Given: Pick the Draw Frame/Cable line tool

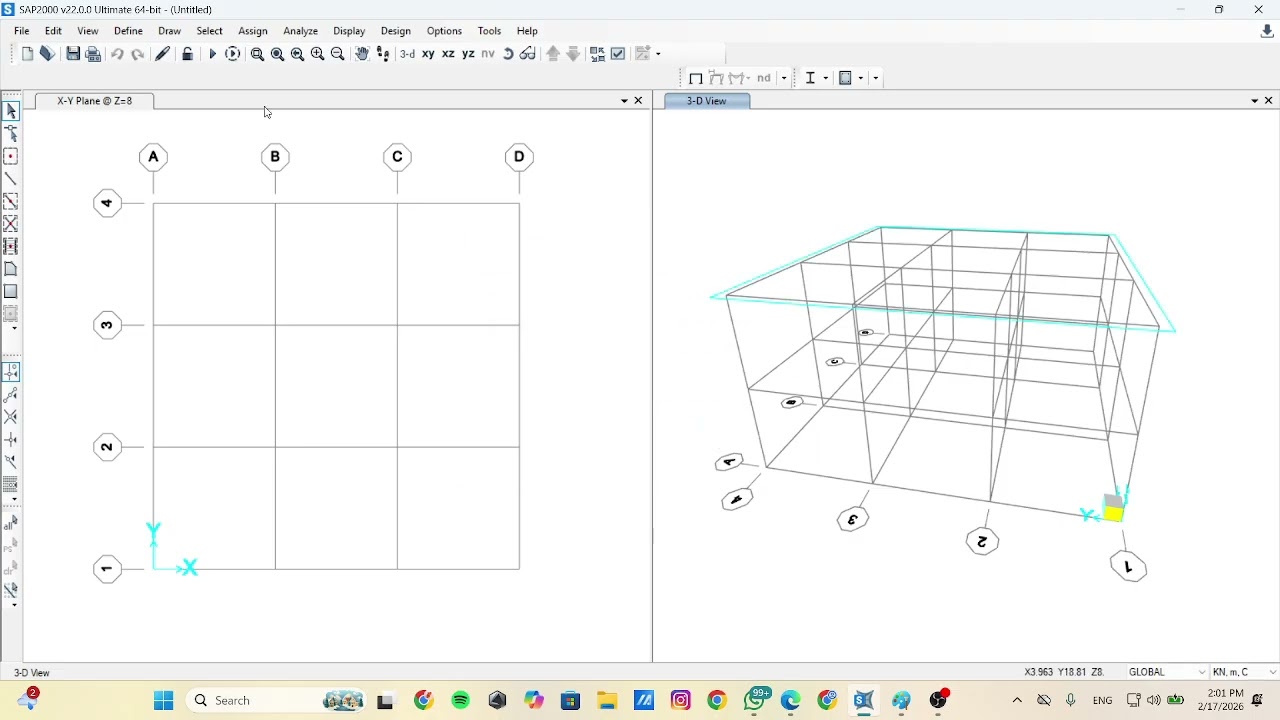Looking at the screenshot, I should [x=11, y=179].
